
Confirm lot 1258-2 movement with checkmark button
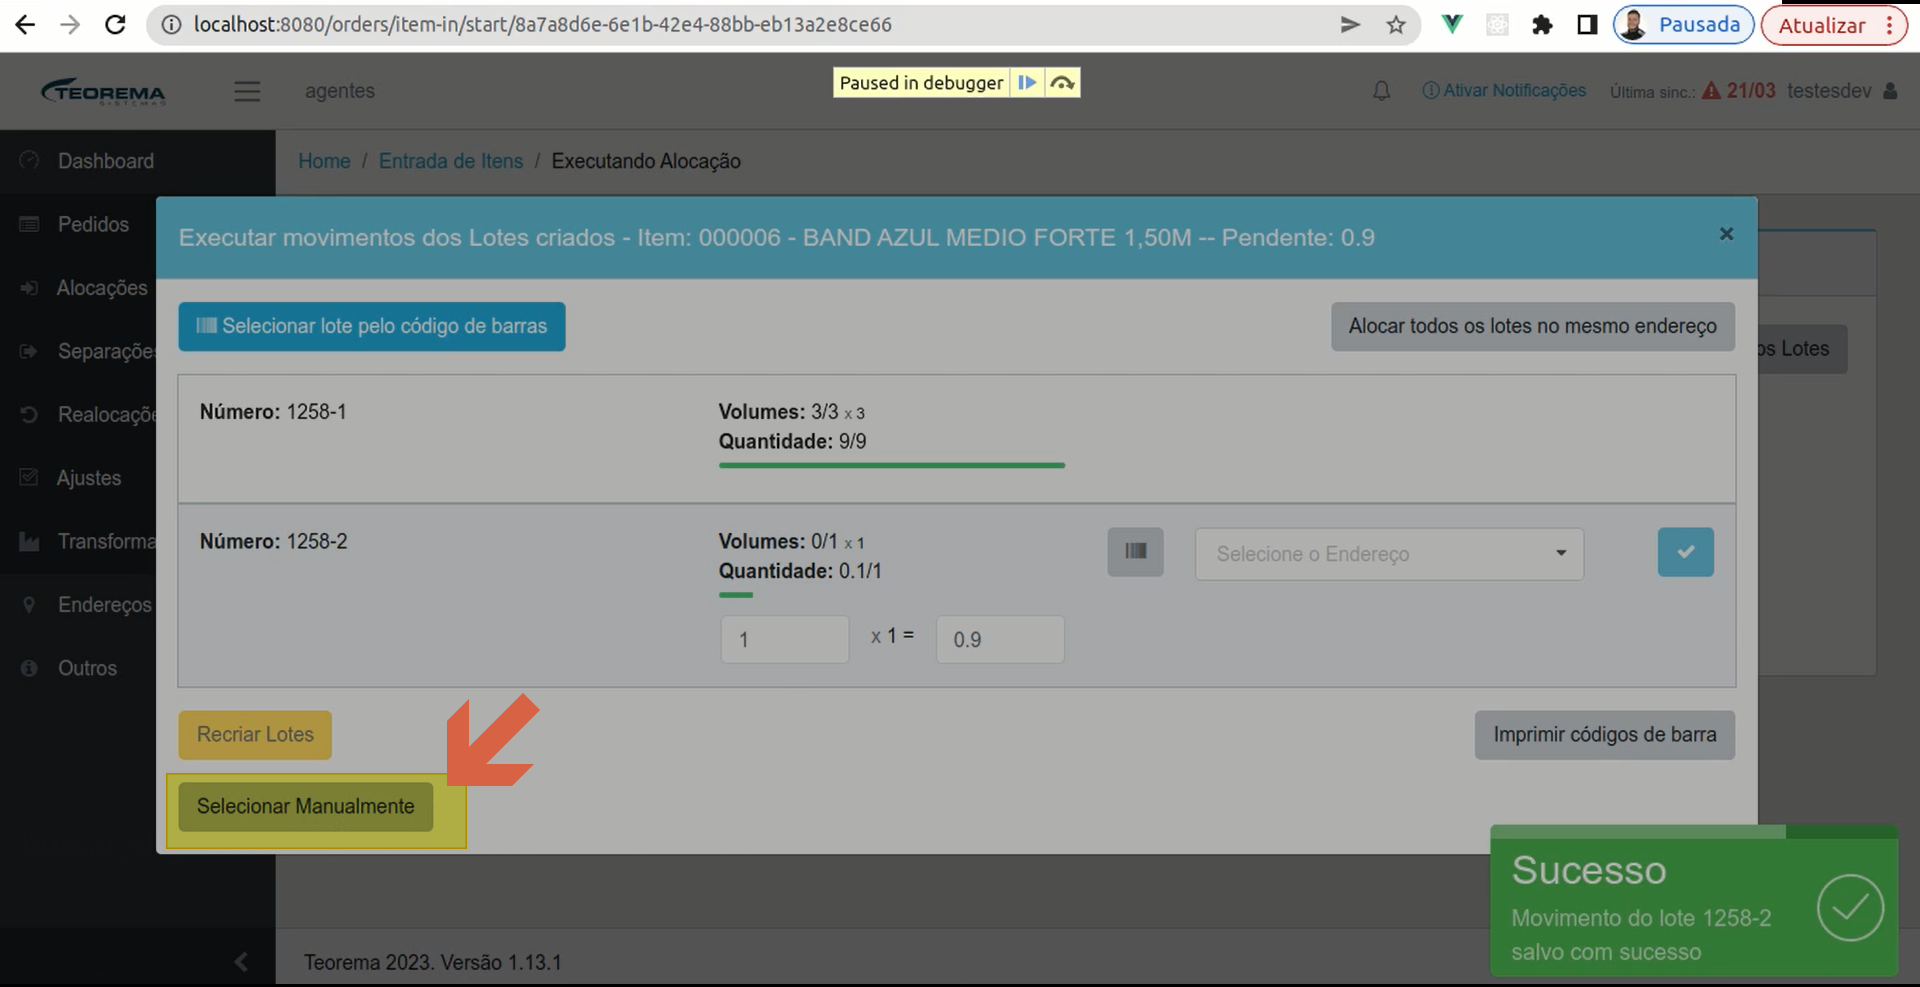coord(1685,552)
